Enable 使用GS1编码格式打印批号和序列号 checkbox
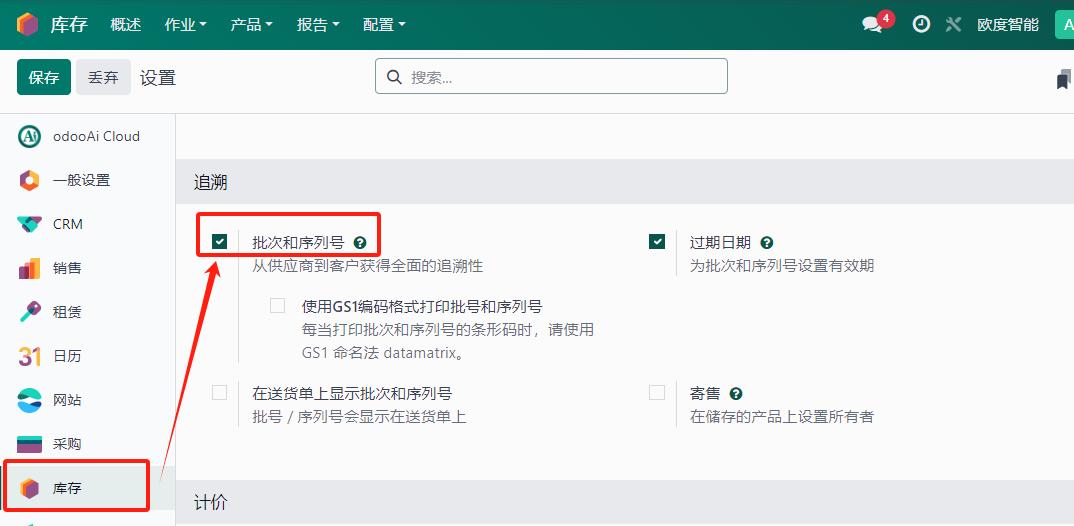This screenshot has height=526, width=1074. pyautogui.click(x=277, y=305)
